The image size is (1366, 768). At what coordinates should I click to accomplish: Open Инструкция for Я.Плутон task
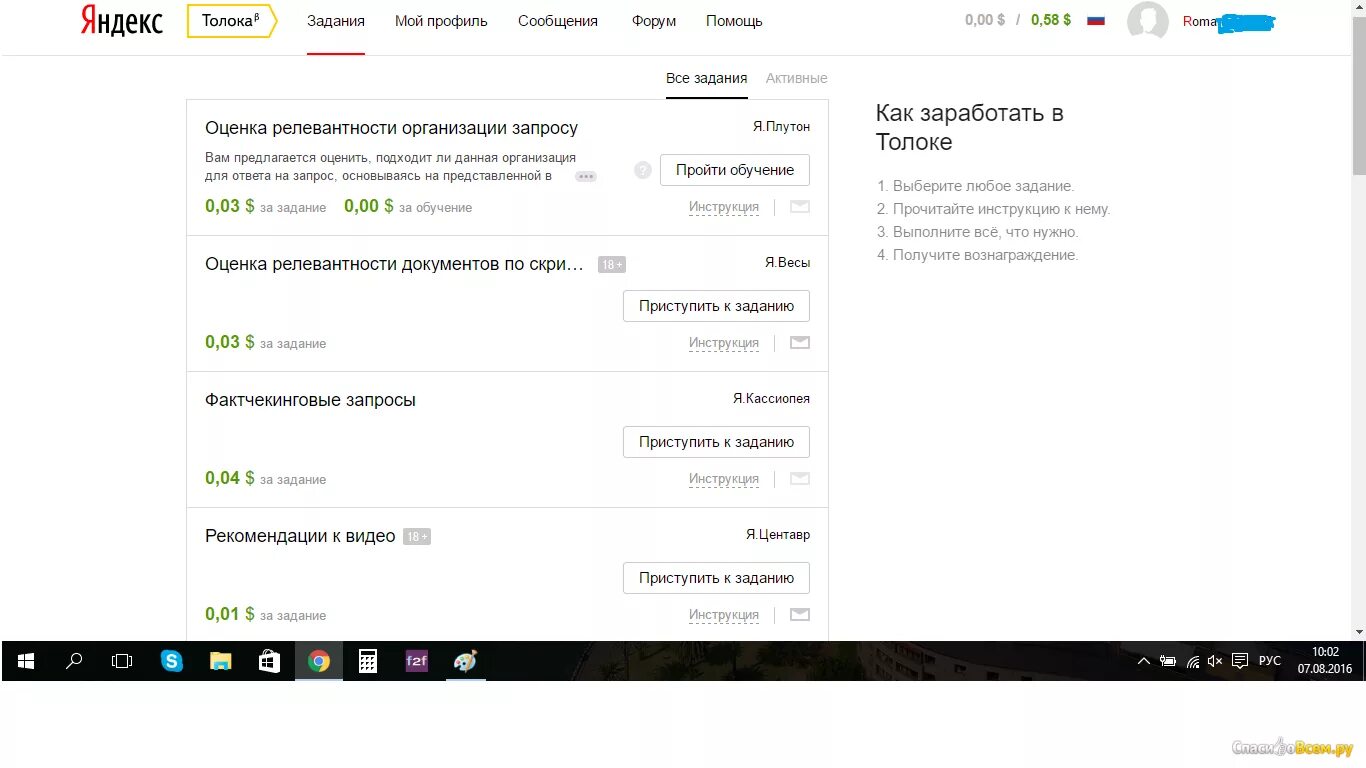(724, 207)
